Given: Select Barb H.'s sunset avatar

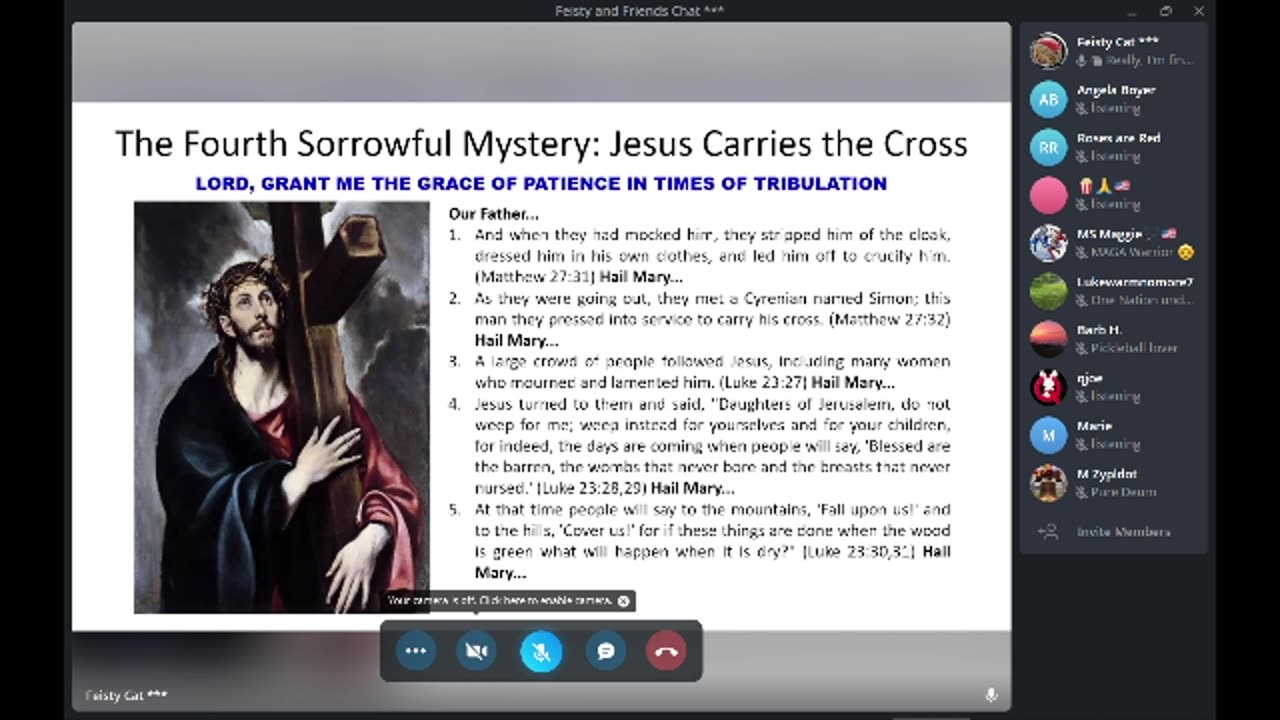Looking at the screenshot, I should [1049, 339].
